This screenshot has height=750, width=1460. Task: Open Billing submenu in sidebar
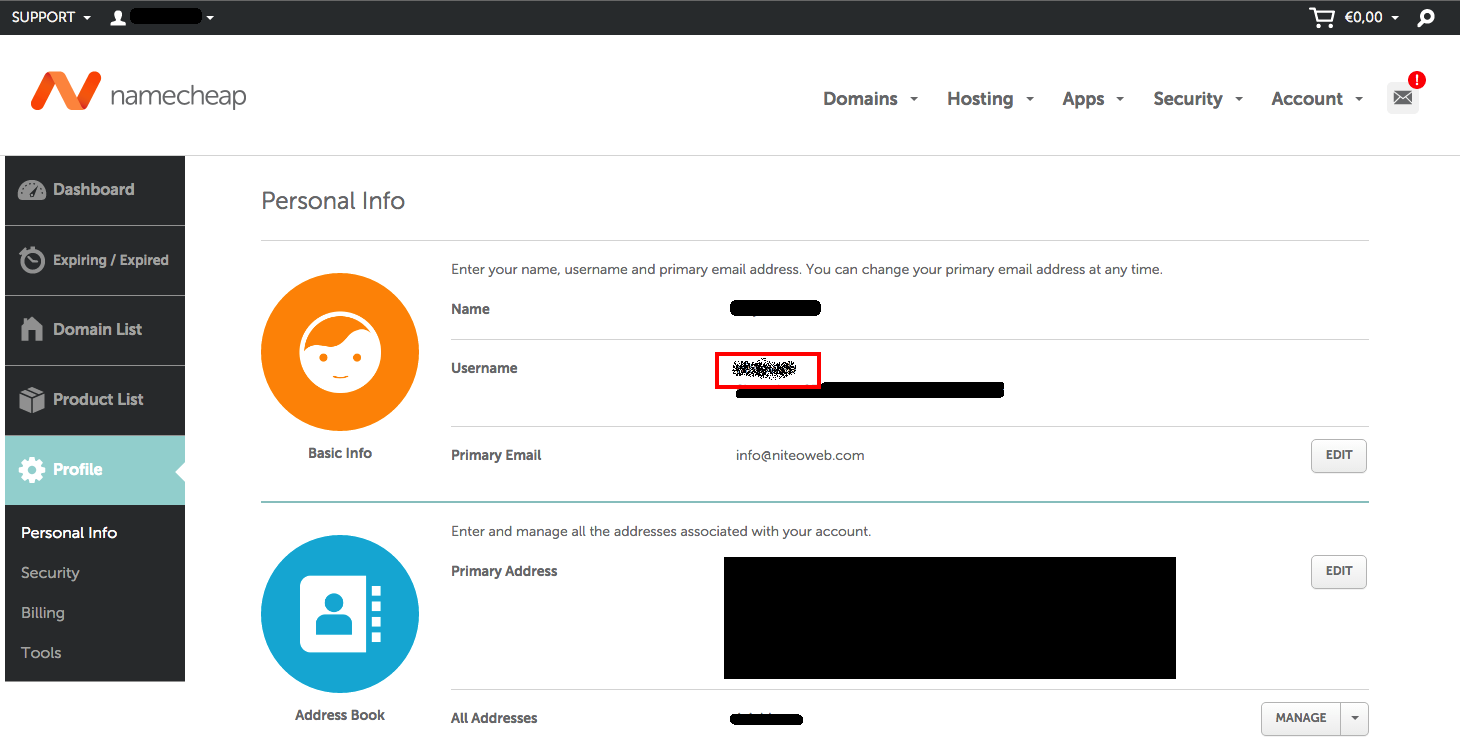pos(42,613)
